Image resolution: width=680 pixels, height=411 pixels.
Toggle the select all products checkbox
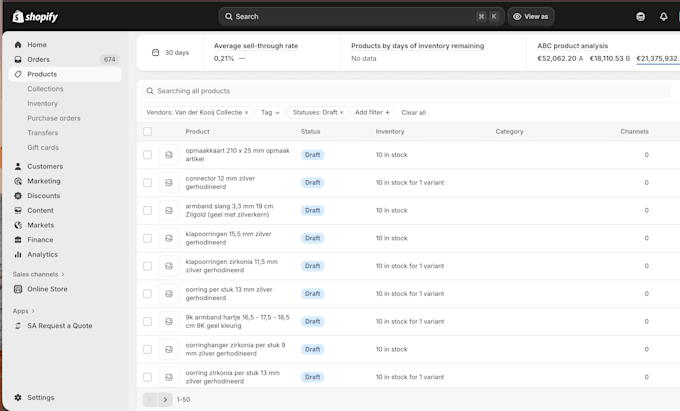point(147,131)
